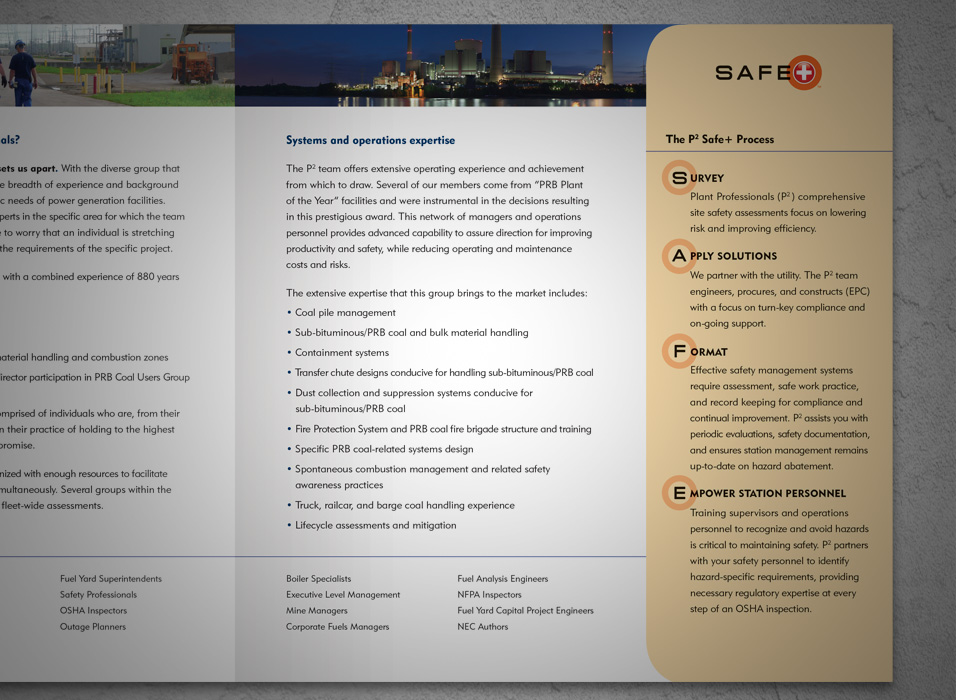The width and height of the screenshot is (956, 700).
Task: Click the circled E letter of Empower
Action: (x=679, y=493)
